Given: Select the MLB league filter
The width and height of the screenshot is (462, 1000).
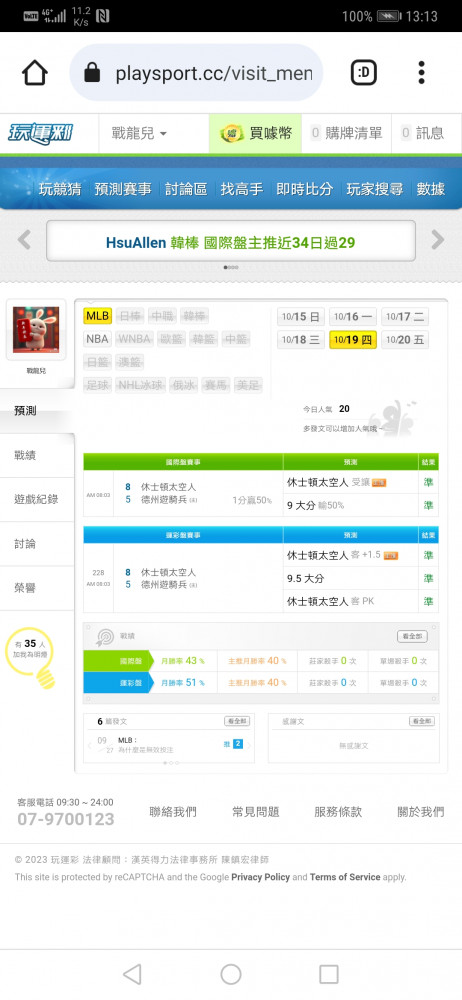Looking at the screenshot, I should tap(98, 316).
